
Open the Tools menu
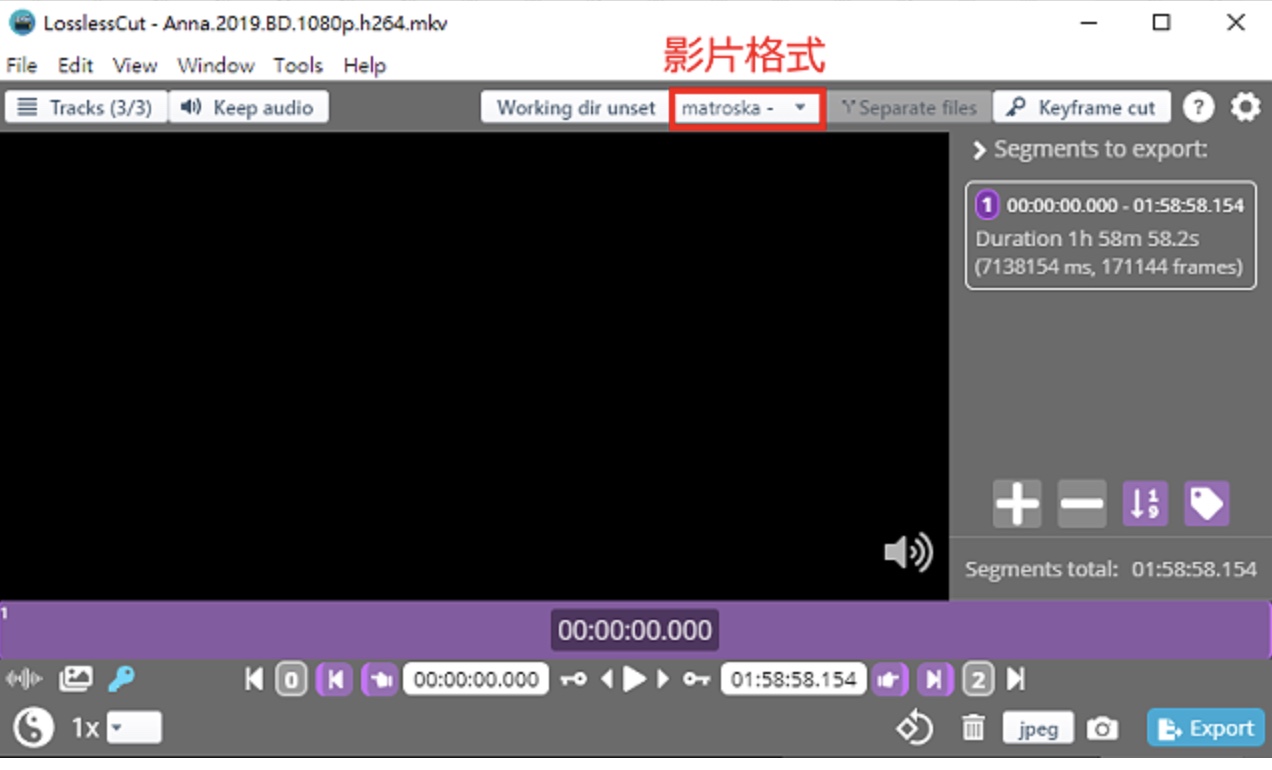[298, 65]
